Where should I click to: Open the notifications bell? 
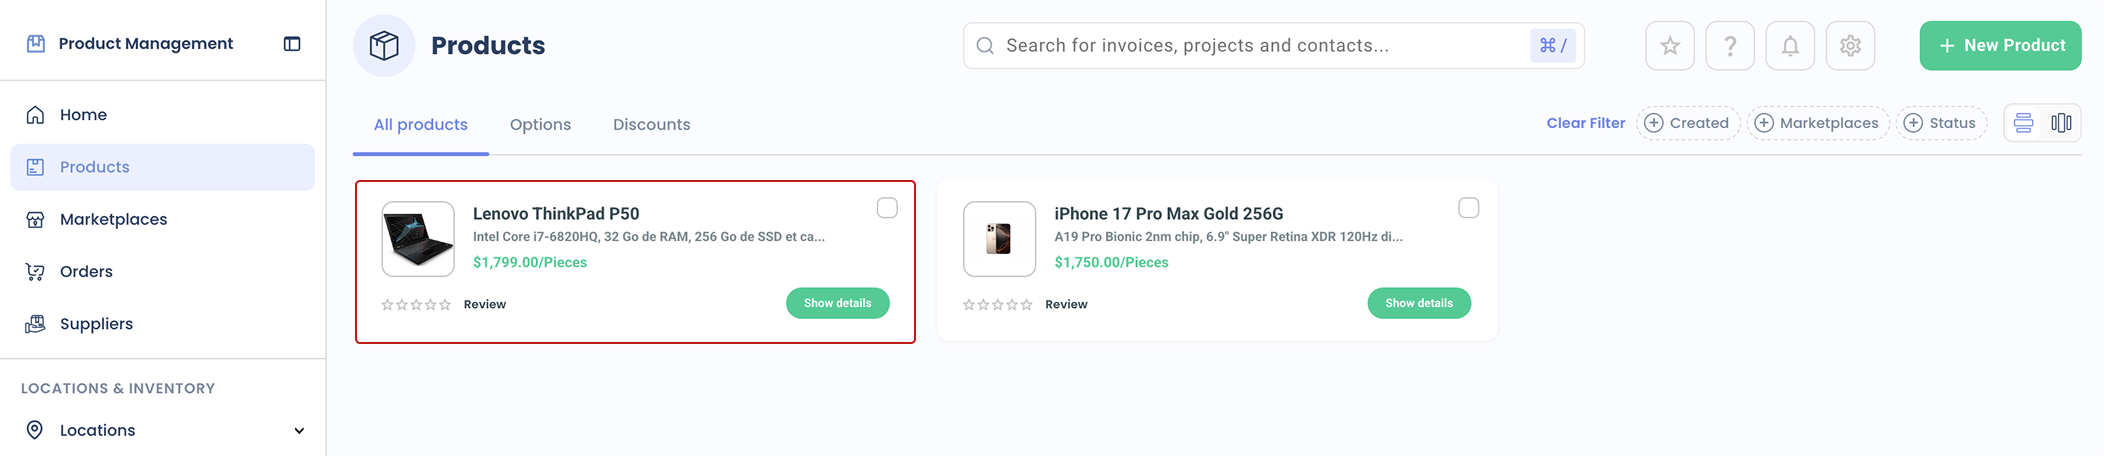pos(1790,46)
